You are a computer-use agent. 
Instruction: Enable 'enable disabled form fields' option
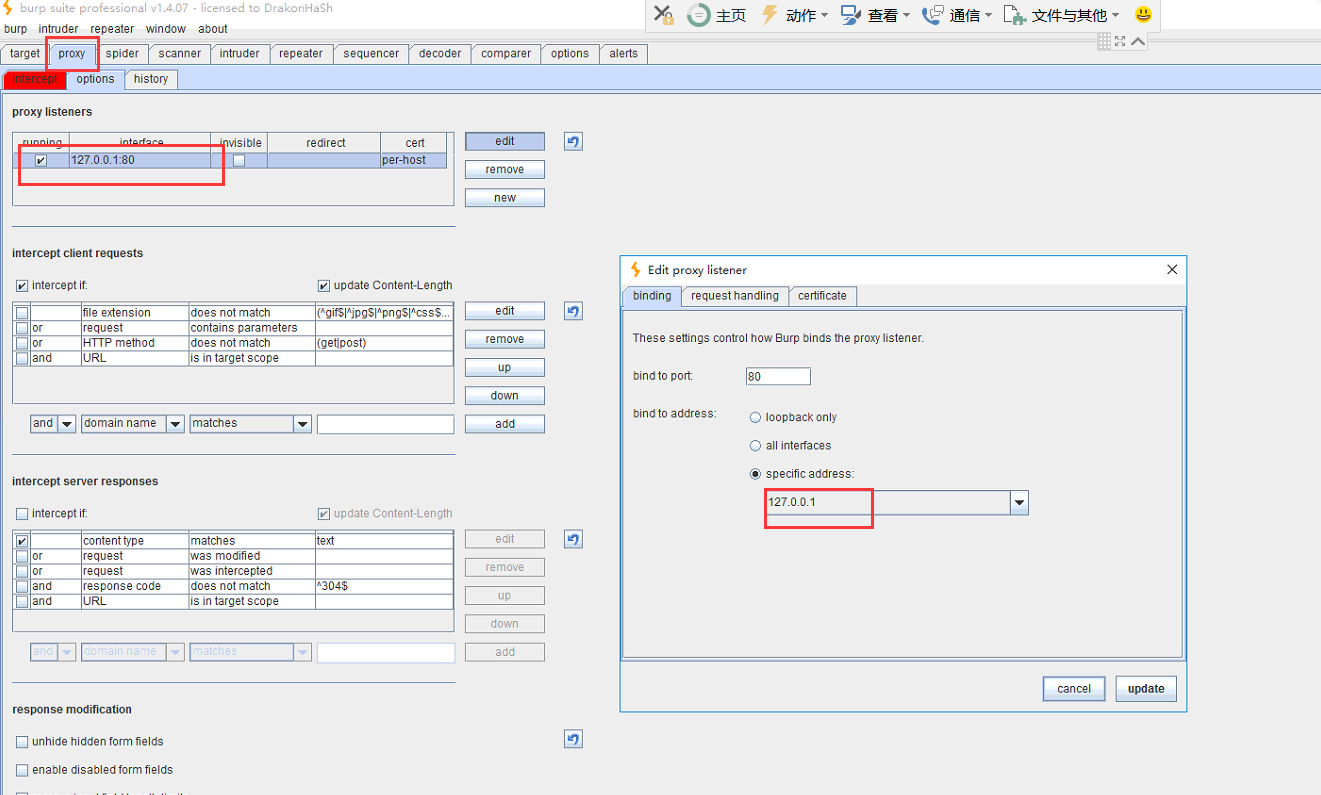click(22, 770)
